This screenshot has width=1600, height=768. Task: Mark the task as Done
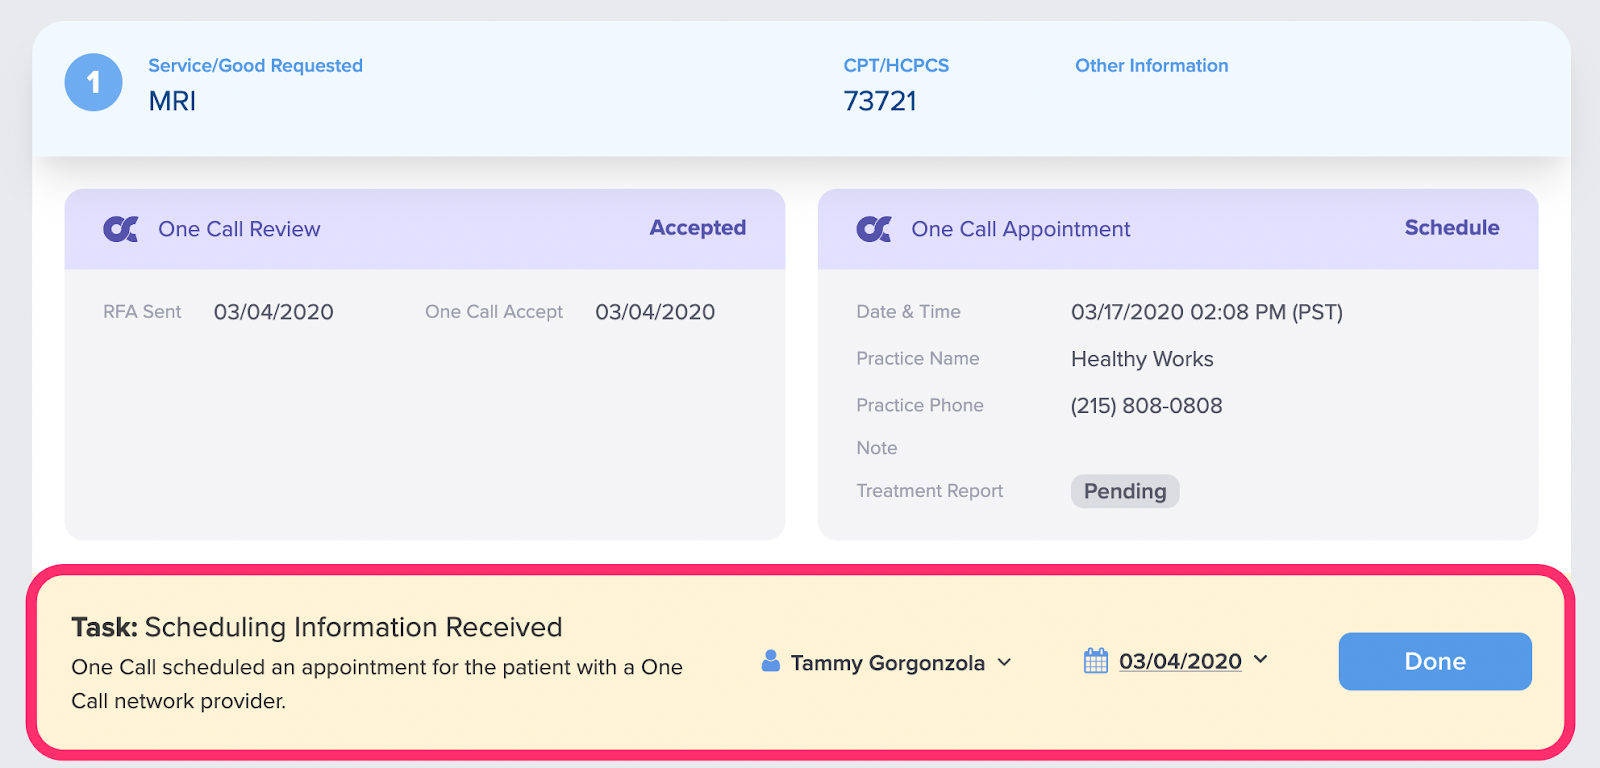pyautogui.click(x=1435, y=661)
